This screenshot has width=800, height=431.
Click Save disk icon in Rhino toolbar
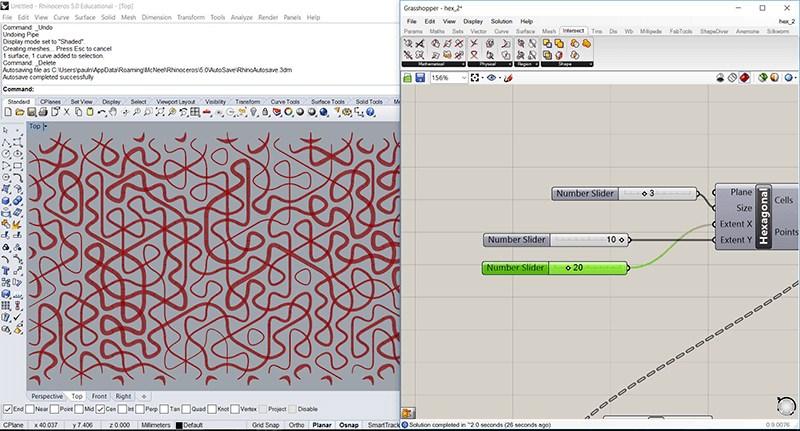32,112
